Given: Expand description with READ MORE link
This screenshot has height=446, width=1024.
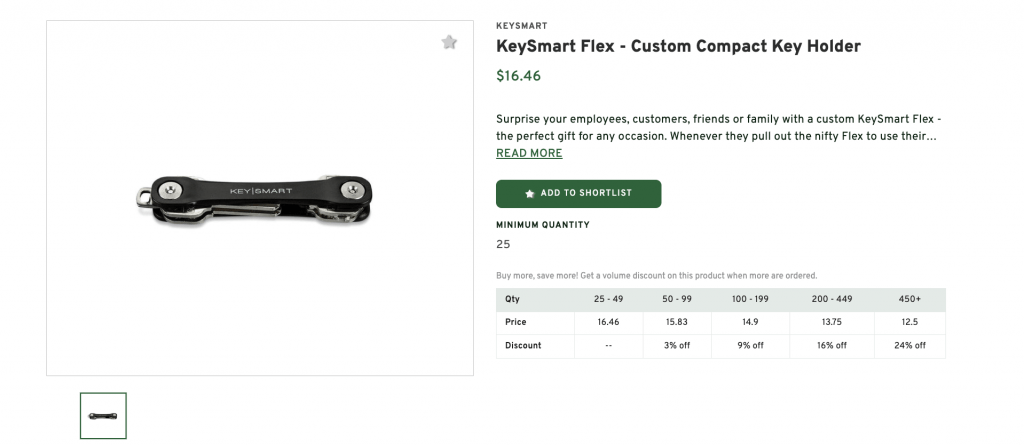Looking at the screenshot, I should tap(529, 153).
